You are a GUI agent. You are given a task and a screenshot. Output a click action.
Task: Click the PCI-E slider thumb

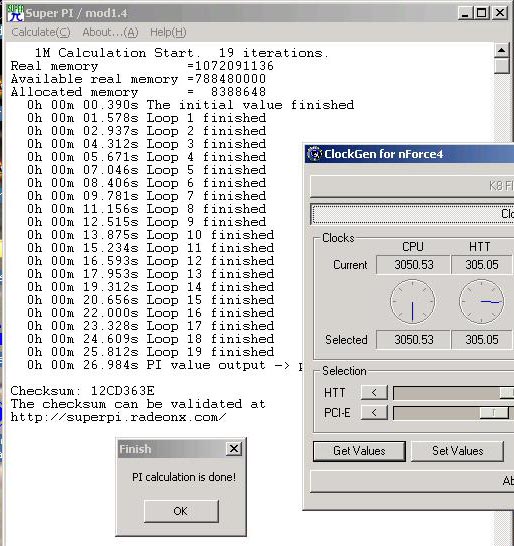coord(494,413)
